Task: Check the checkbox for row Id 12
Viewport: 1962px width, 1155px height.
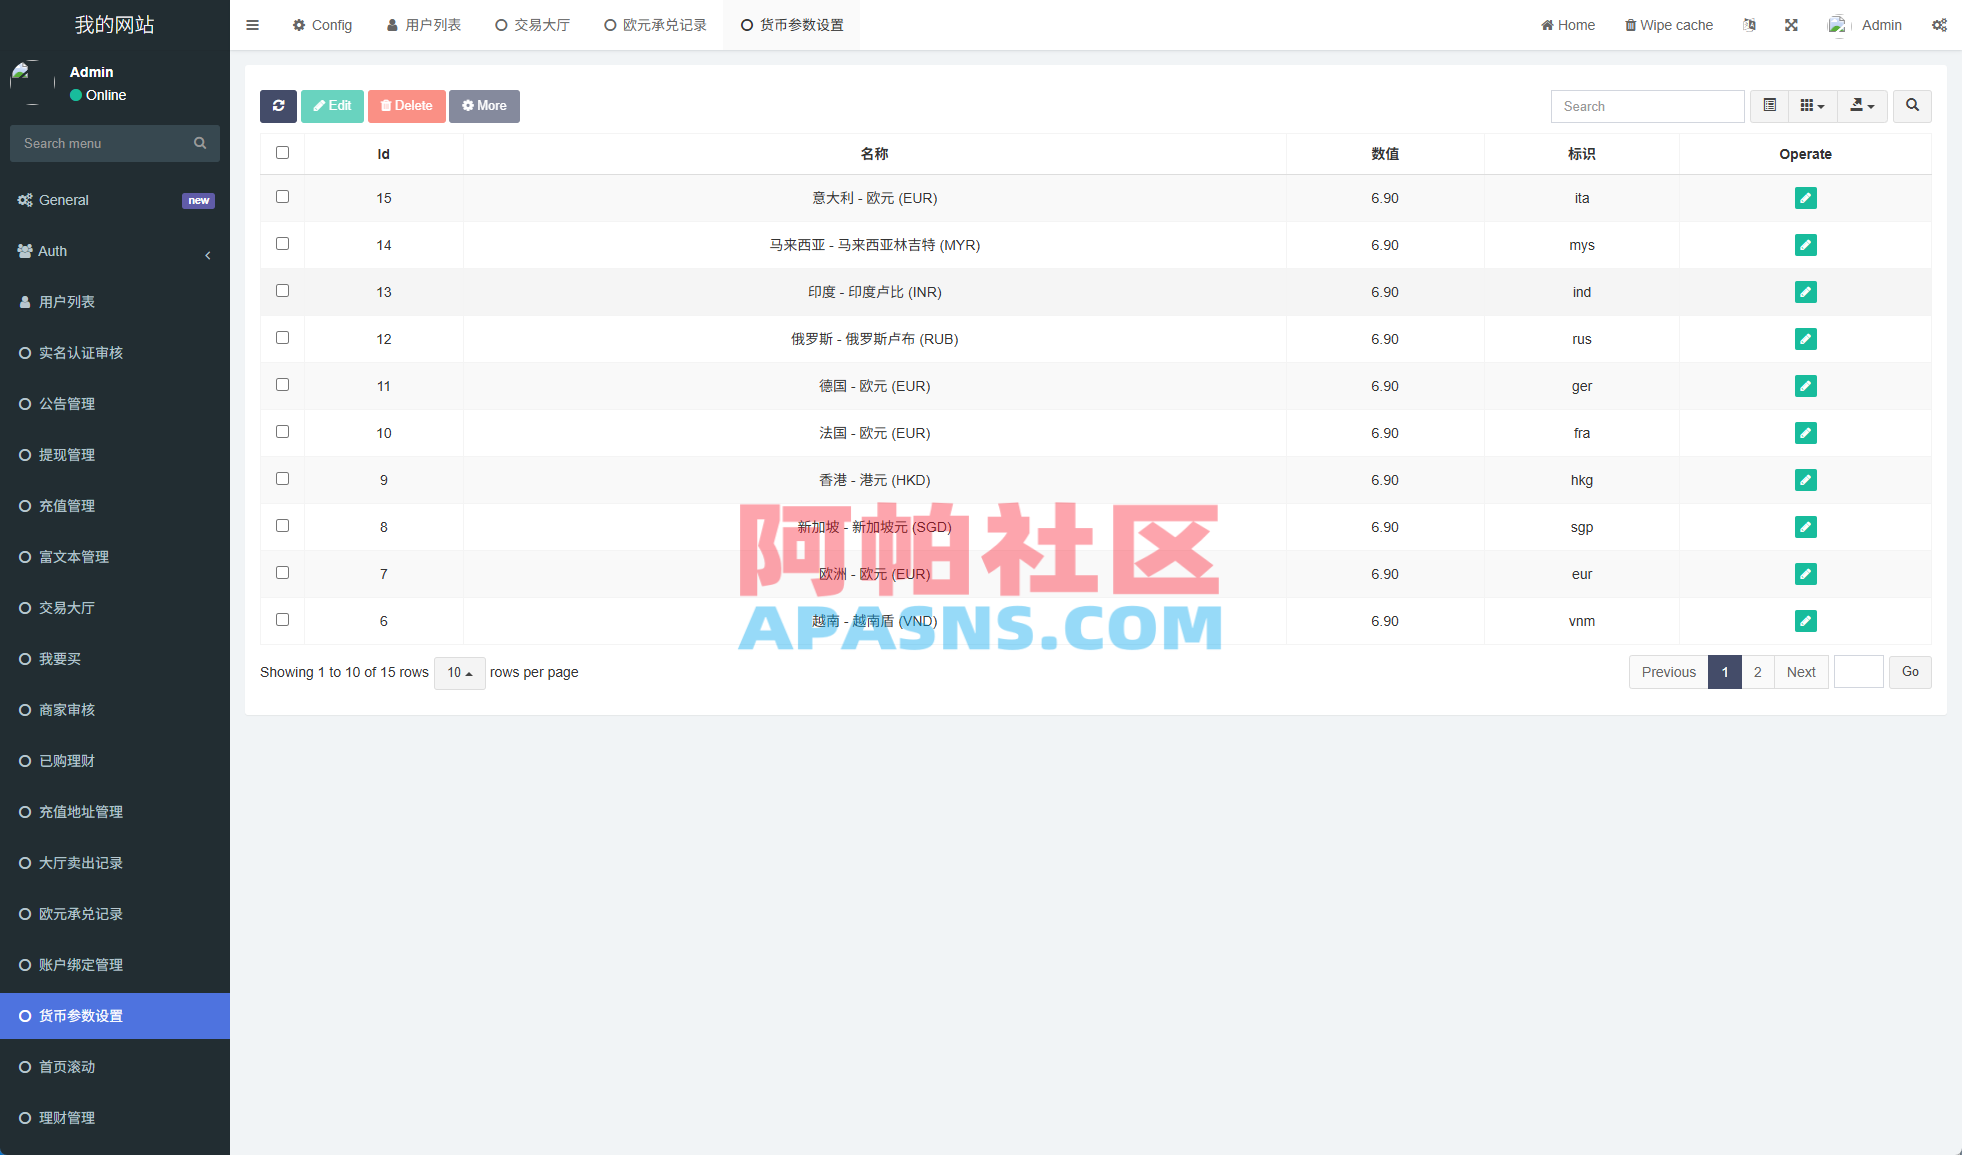Action: 282,337
